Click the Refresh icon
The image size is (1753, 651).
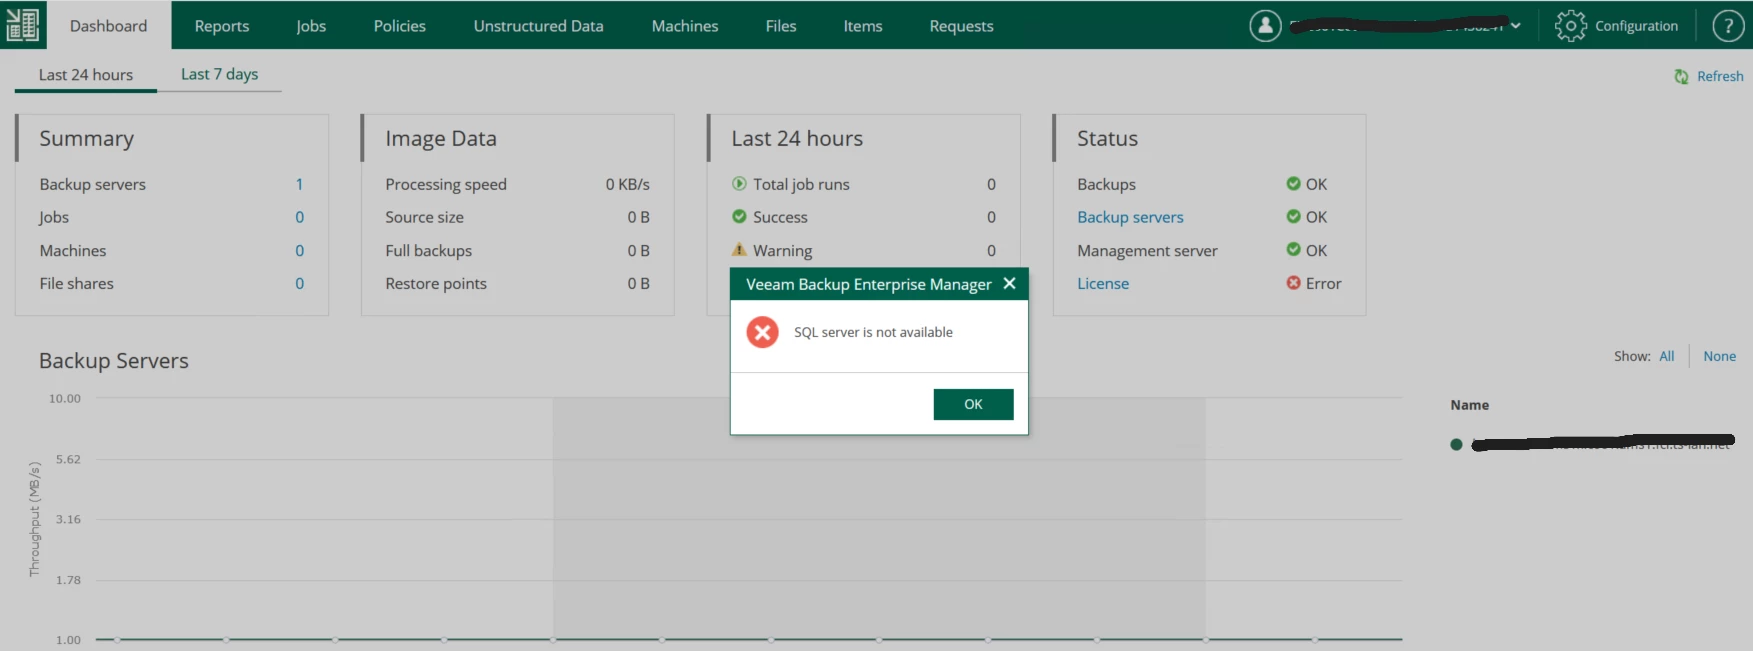pyautogui.click(x=1682, y=77)
